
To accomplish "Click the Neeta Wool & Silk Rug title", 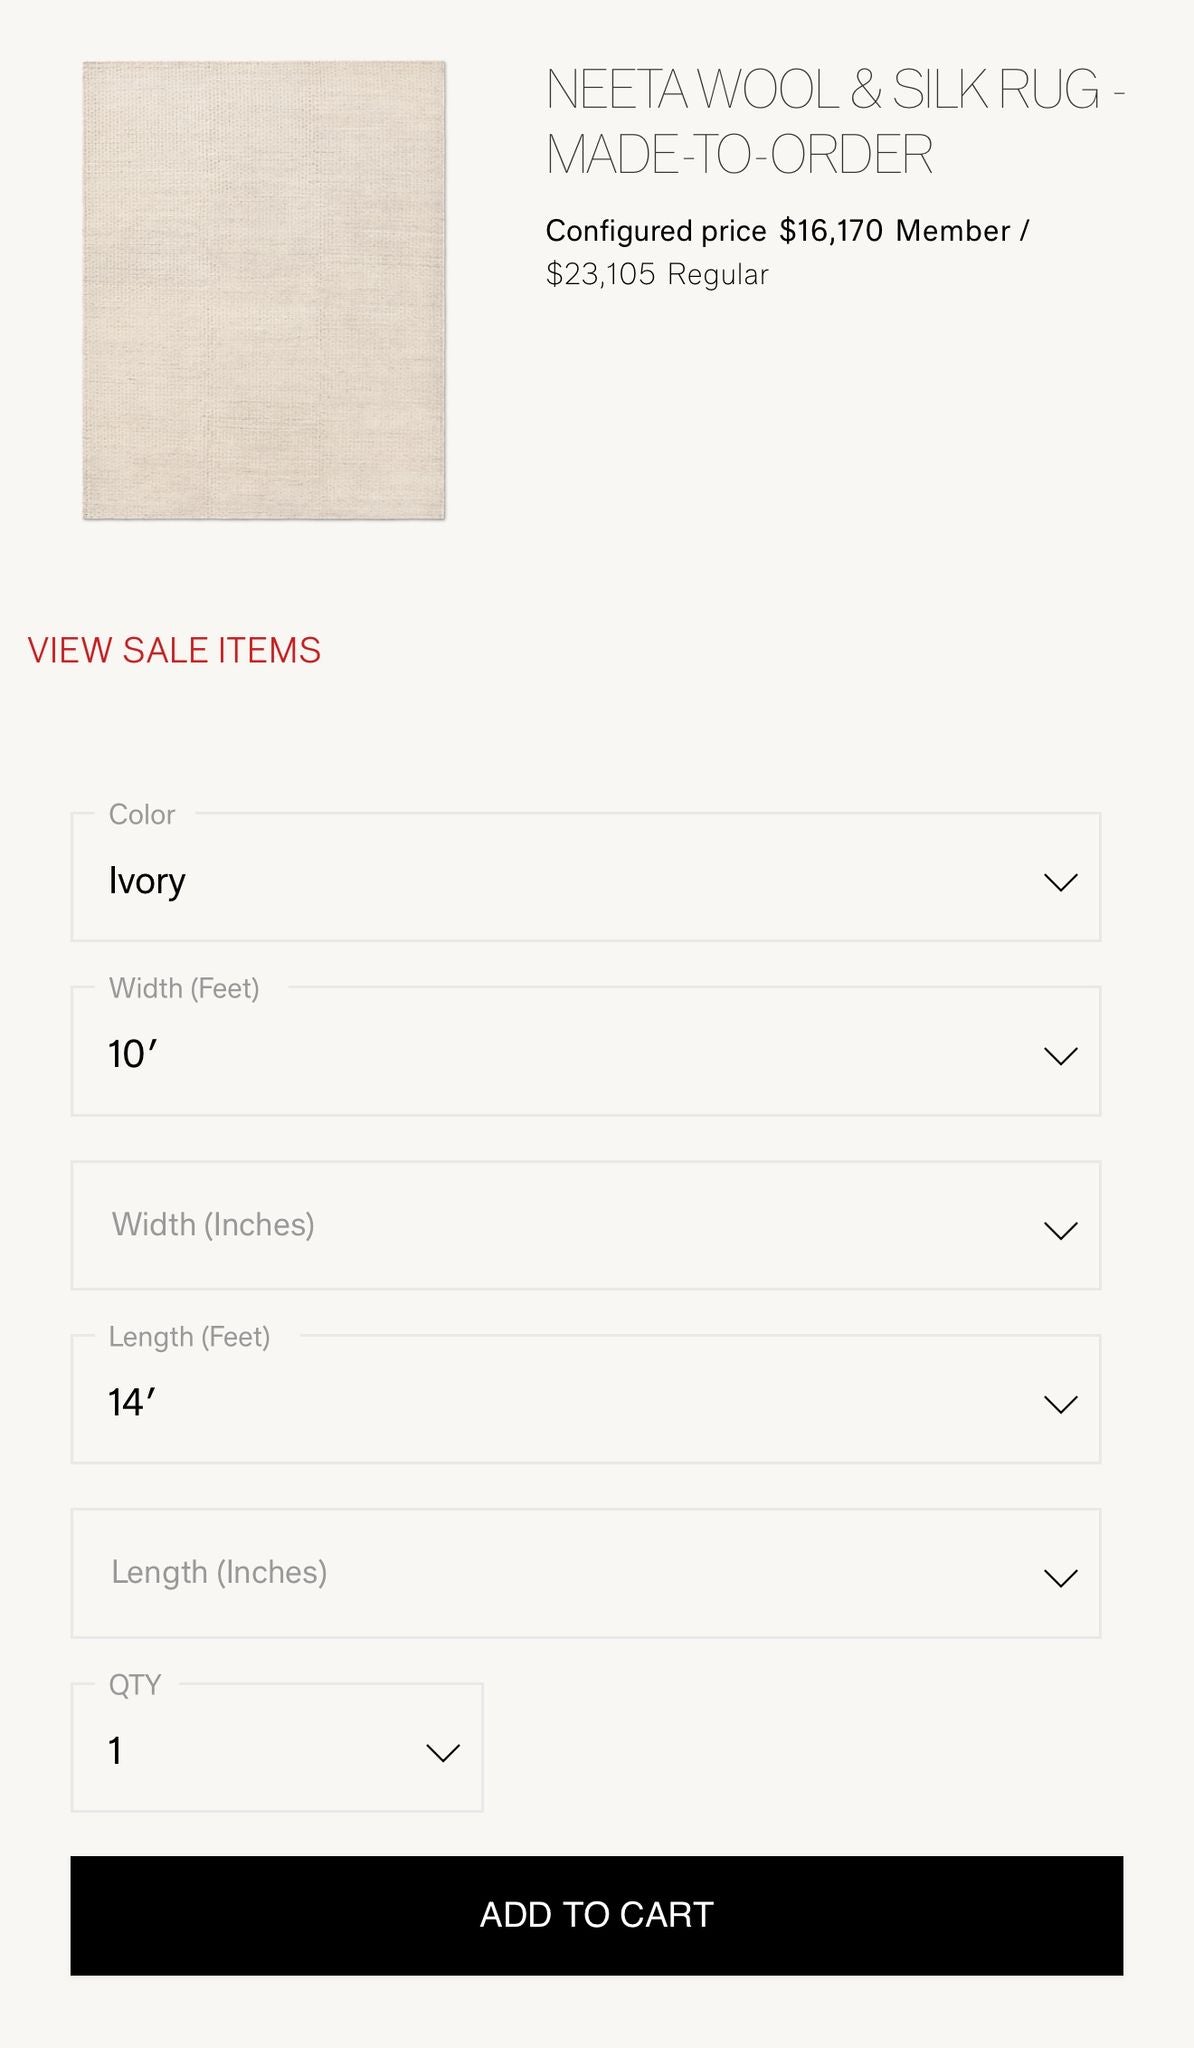I will (x=835, y=121).
